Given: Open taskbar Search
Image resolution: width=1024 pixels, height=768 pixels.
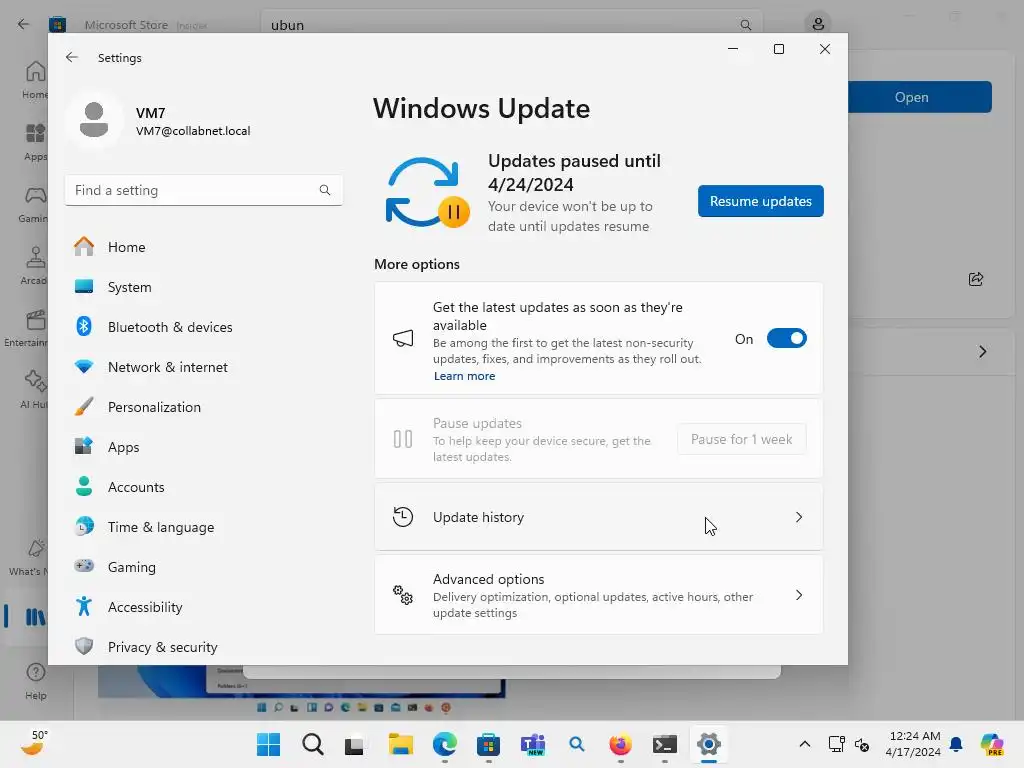Looking at the screenshot, I should coord(313,744).
